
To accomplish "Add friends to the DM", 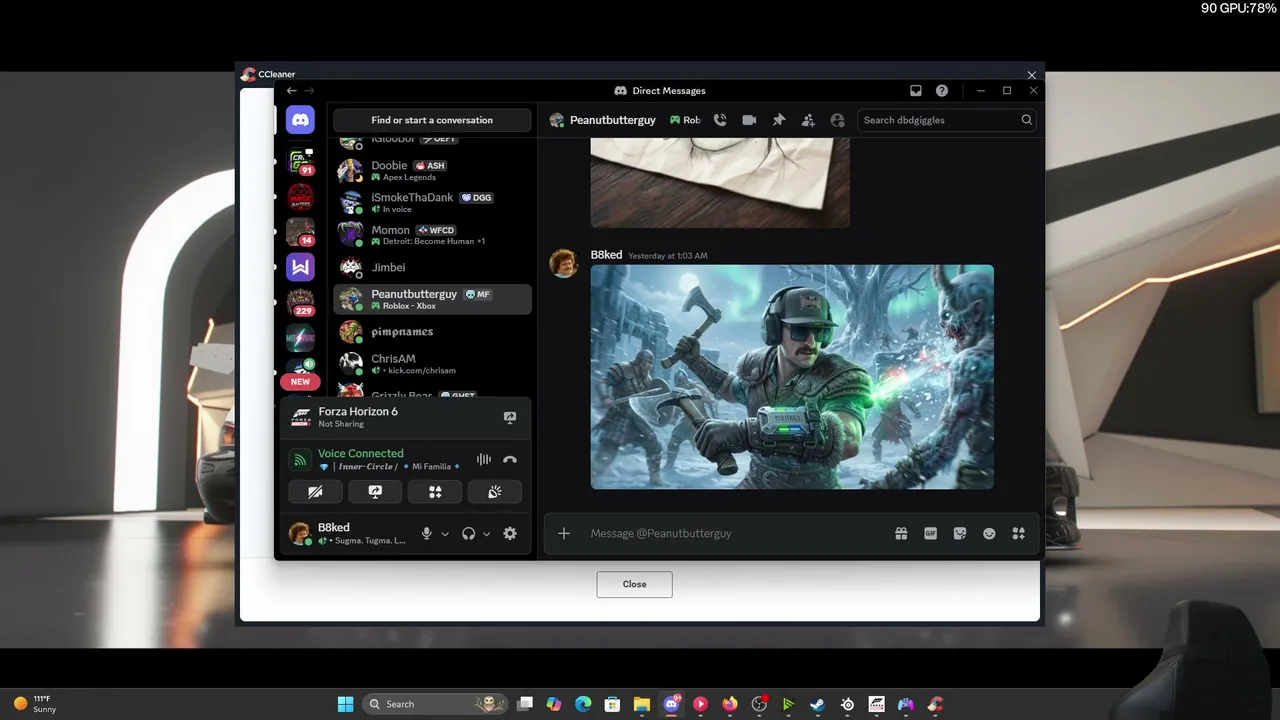I will point(808,120).
